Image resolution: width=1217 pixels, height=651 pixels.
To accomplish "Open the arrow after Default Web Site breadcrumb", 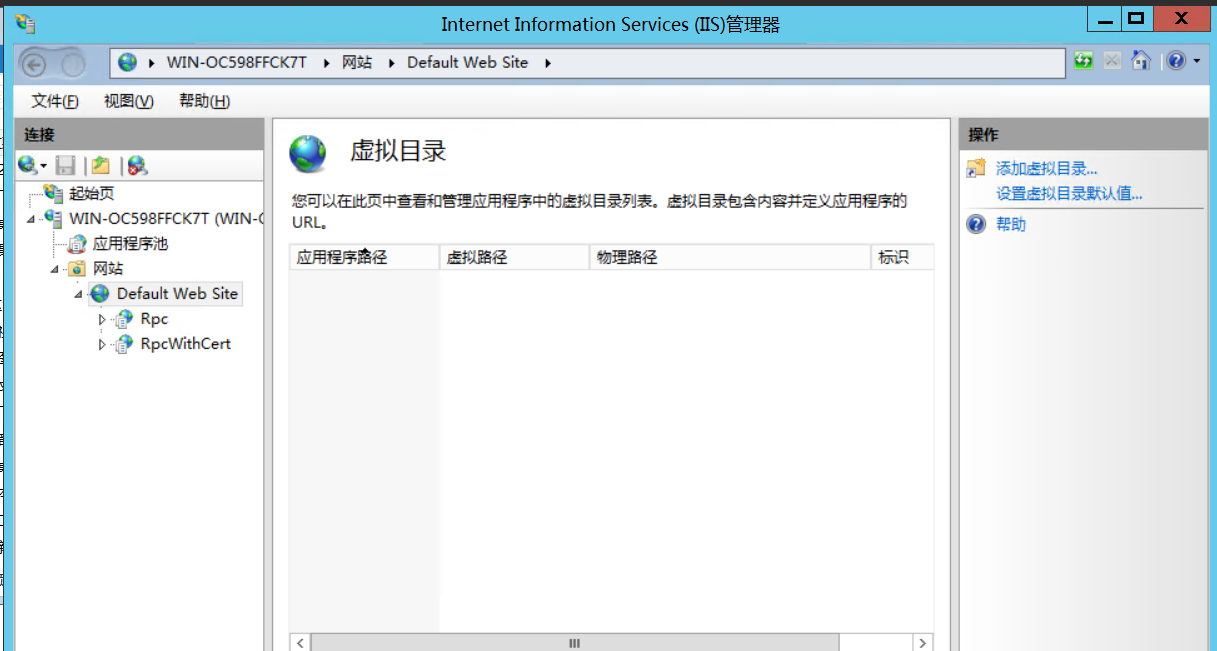I will pyautogui.click(x=548, y=62).
